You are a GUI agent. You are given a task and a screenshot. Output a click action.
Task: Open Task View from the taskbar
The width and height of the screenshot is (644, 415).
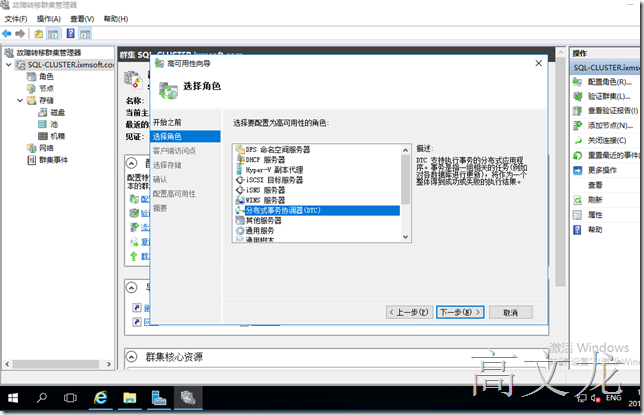(x=70, y=398)
